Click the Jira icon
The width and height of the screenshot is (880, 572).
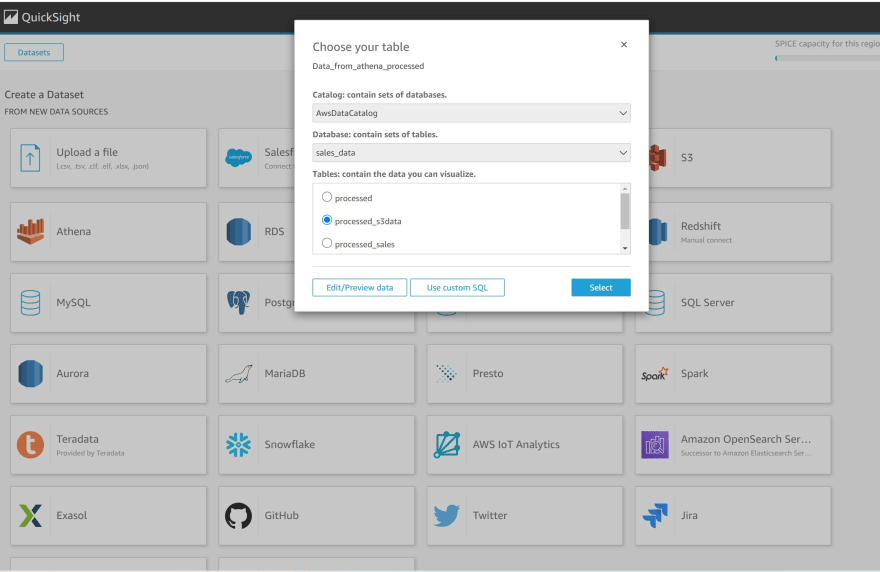click(655, 515)
